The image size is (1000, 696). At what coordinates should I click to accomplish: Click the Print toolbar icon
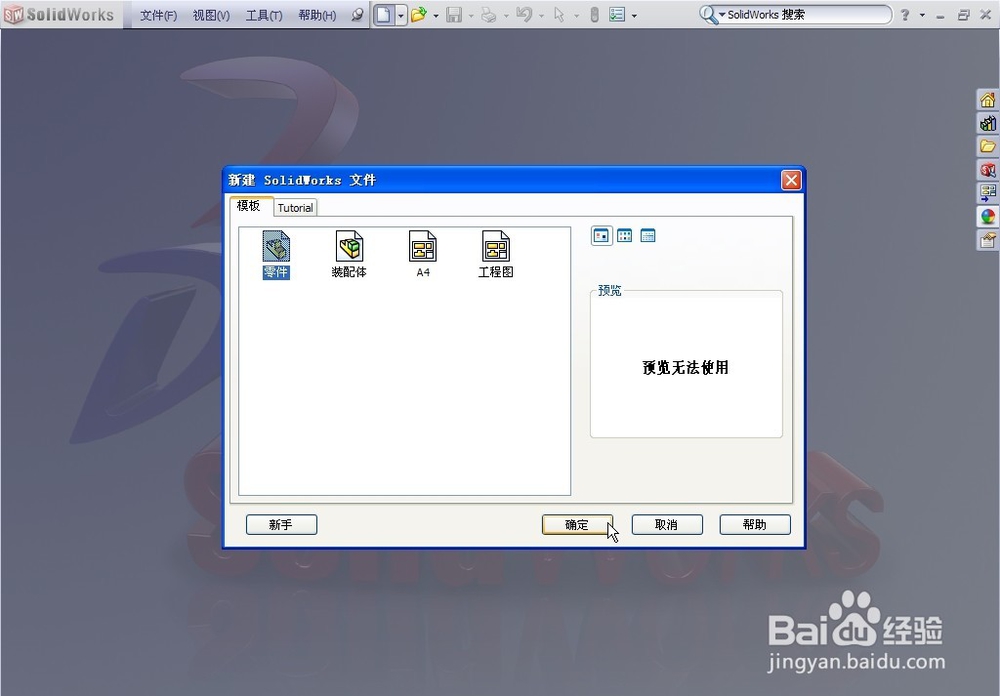489,15
